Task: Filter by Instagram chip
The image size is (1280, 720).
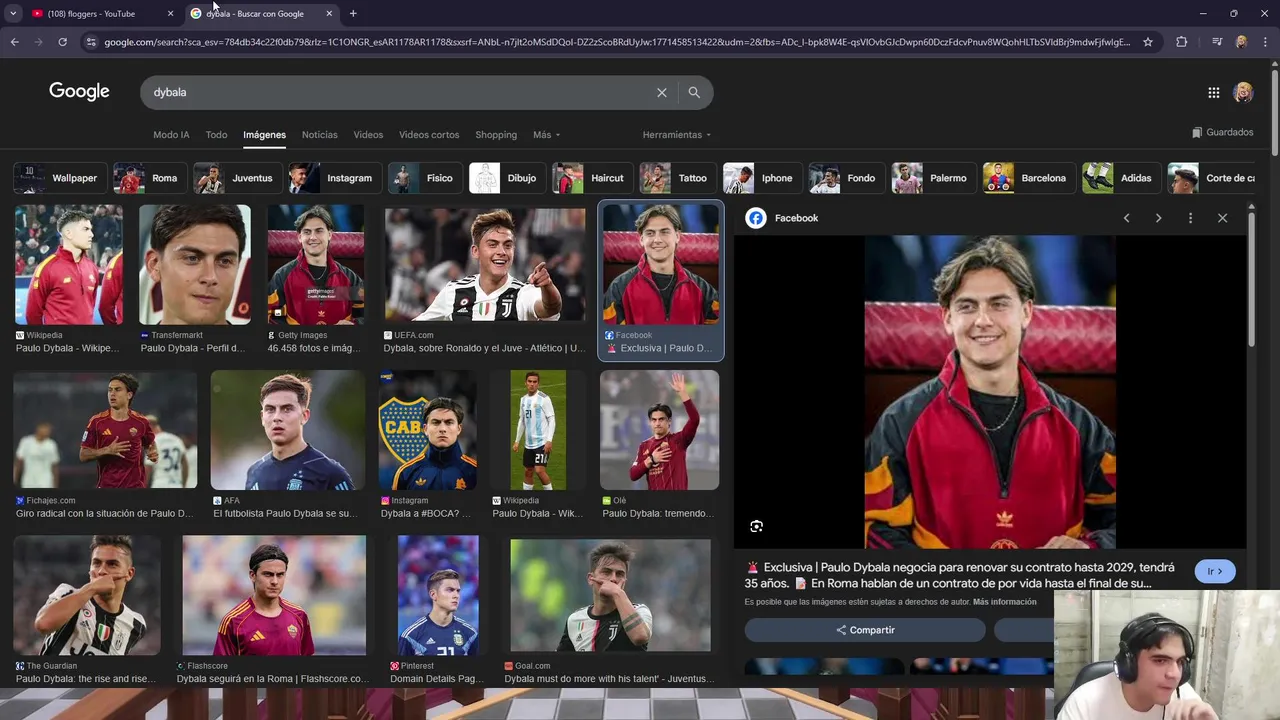Action: tap(333, 178)
